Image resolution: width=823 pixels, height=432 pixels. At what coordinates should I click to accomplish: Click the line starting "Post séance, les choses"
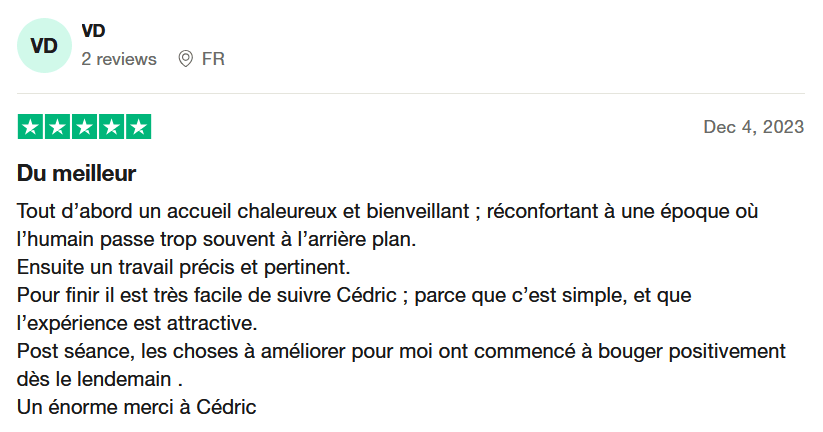pos(402,352)
